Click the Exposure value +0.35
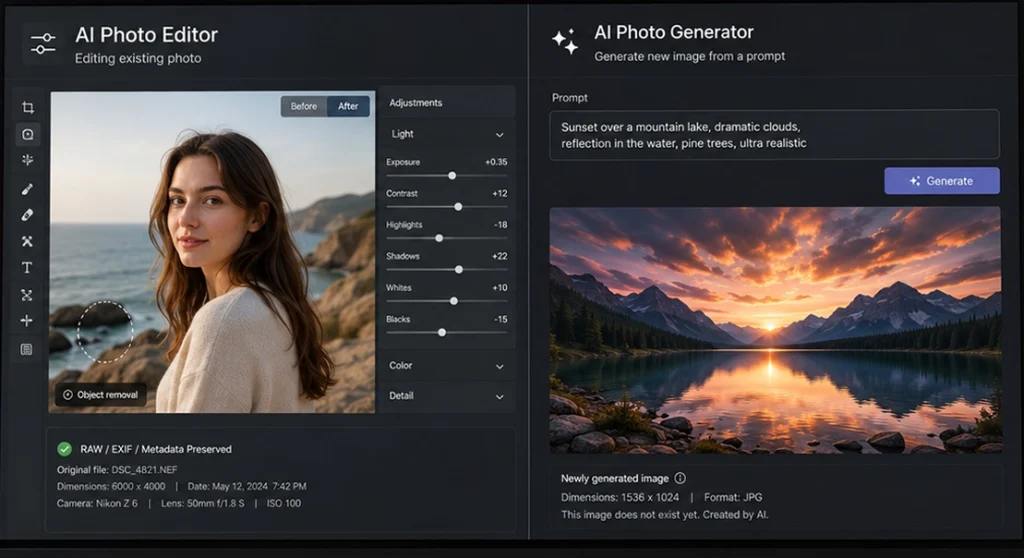The width and height of the screenshot is (1024, 558). pos(496,162)
